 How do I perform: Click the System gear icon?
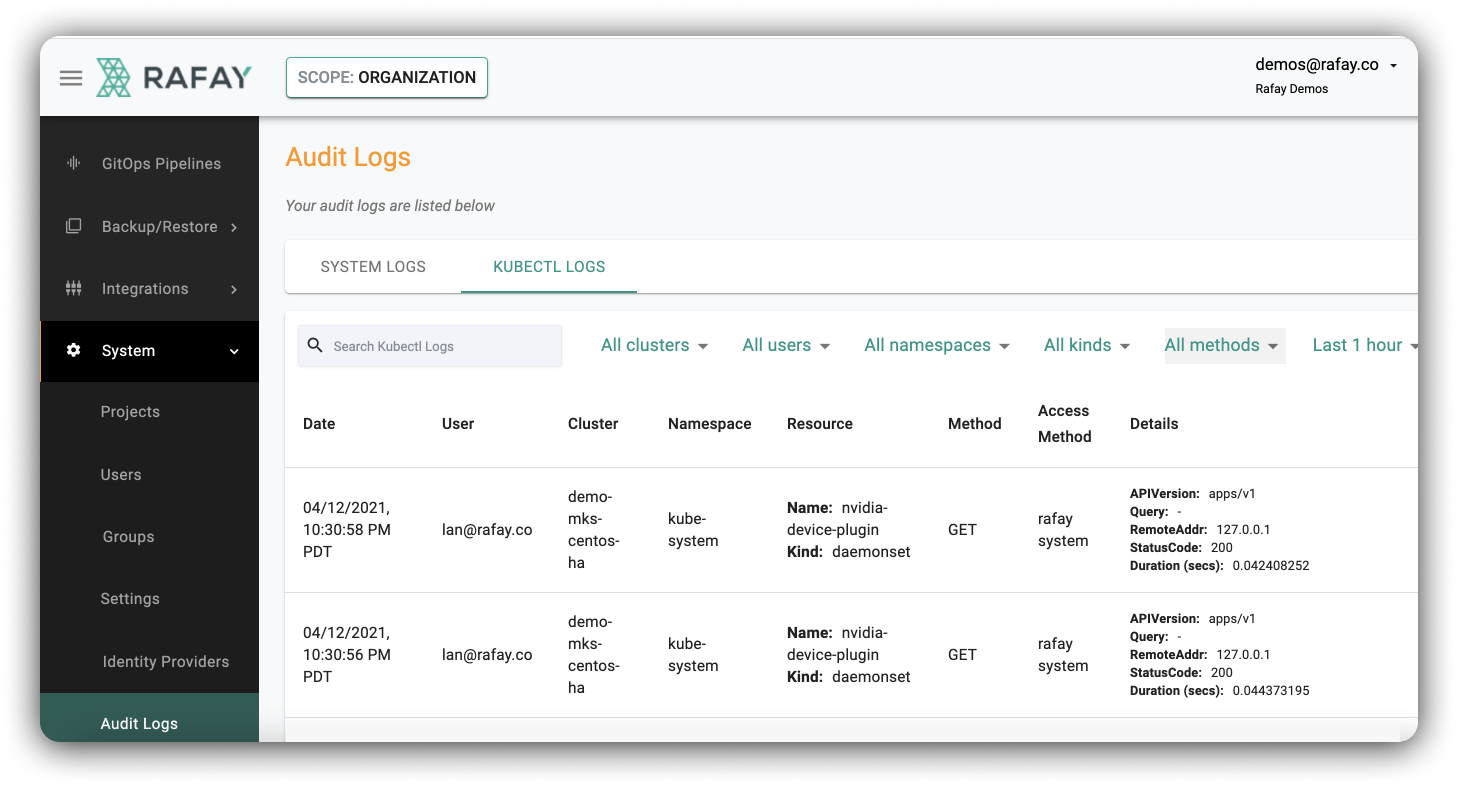coord(74,351)
